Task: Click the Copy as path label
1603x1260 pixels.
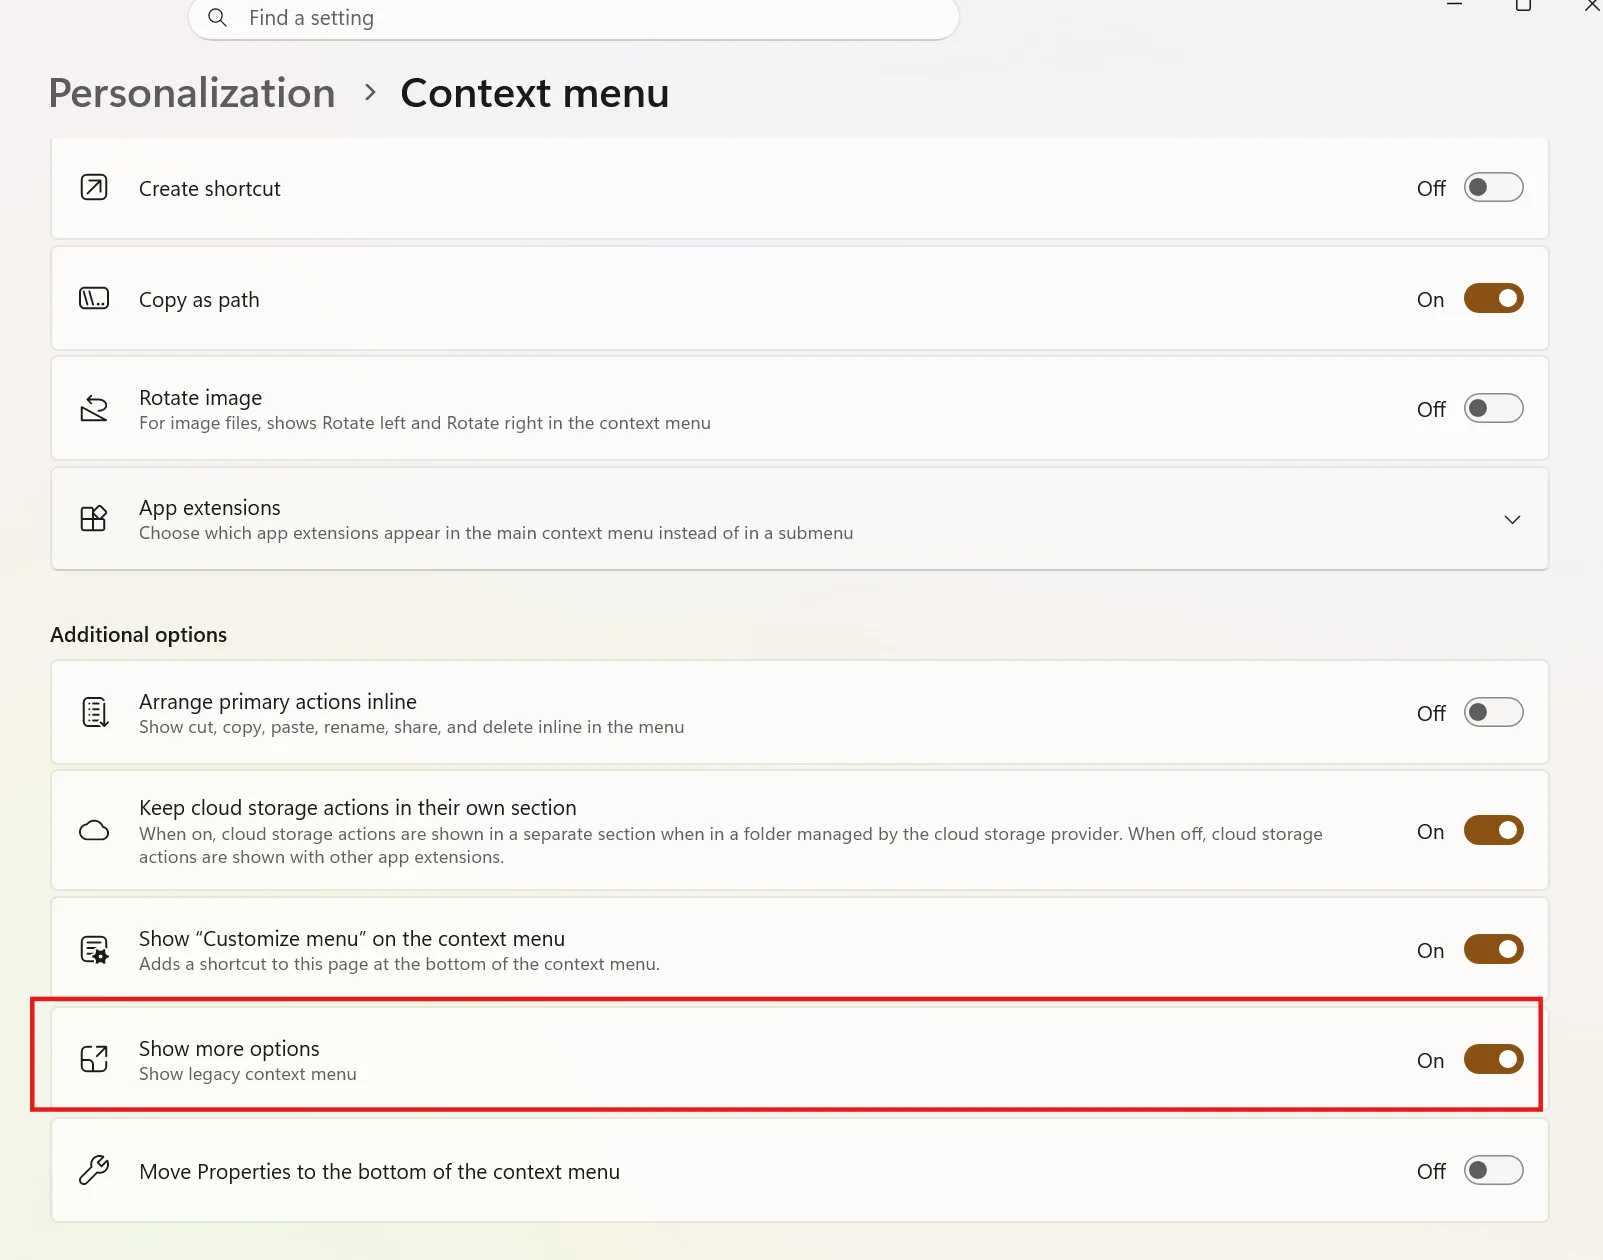Action: (199, 300)
